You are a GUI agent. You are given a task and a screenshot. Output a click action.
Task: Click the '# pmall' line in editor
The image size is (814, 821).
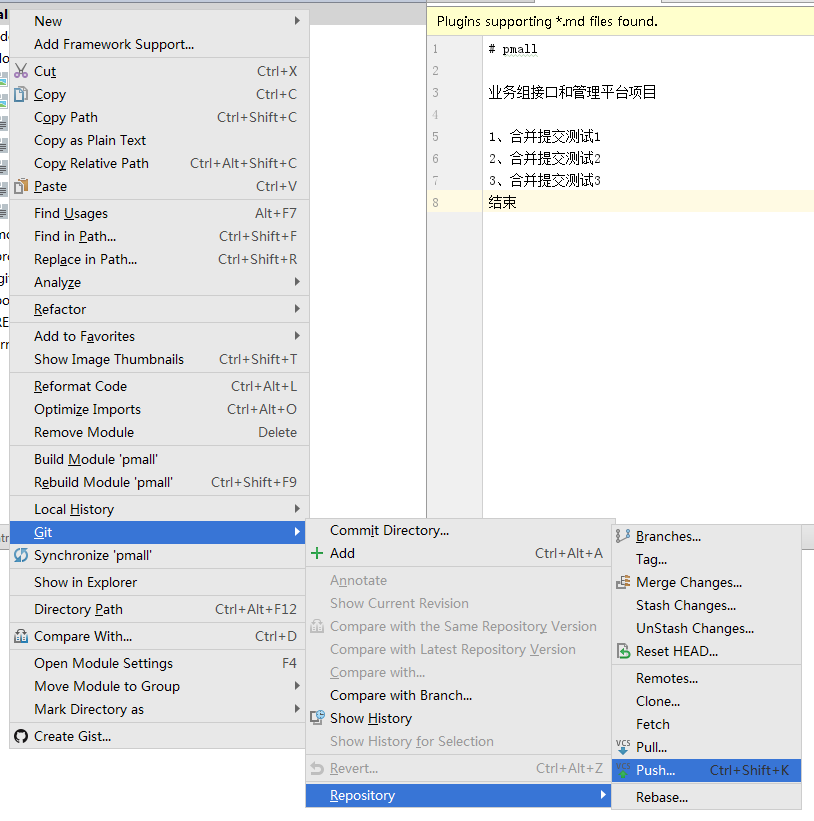coord(513,49)
